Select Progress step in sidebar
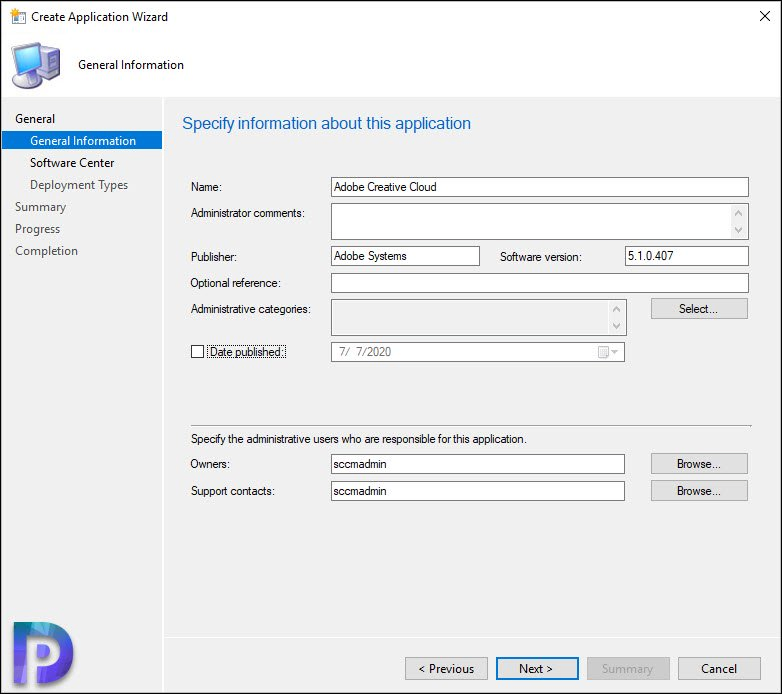782x694 pixels. point(37,229)
